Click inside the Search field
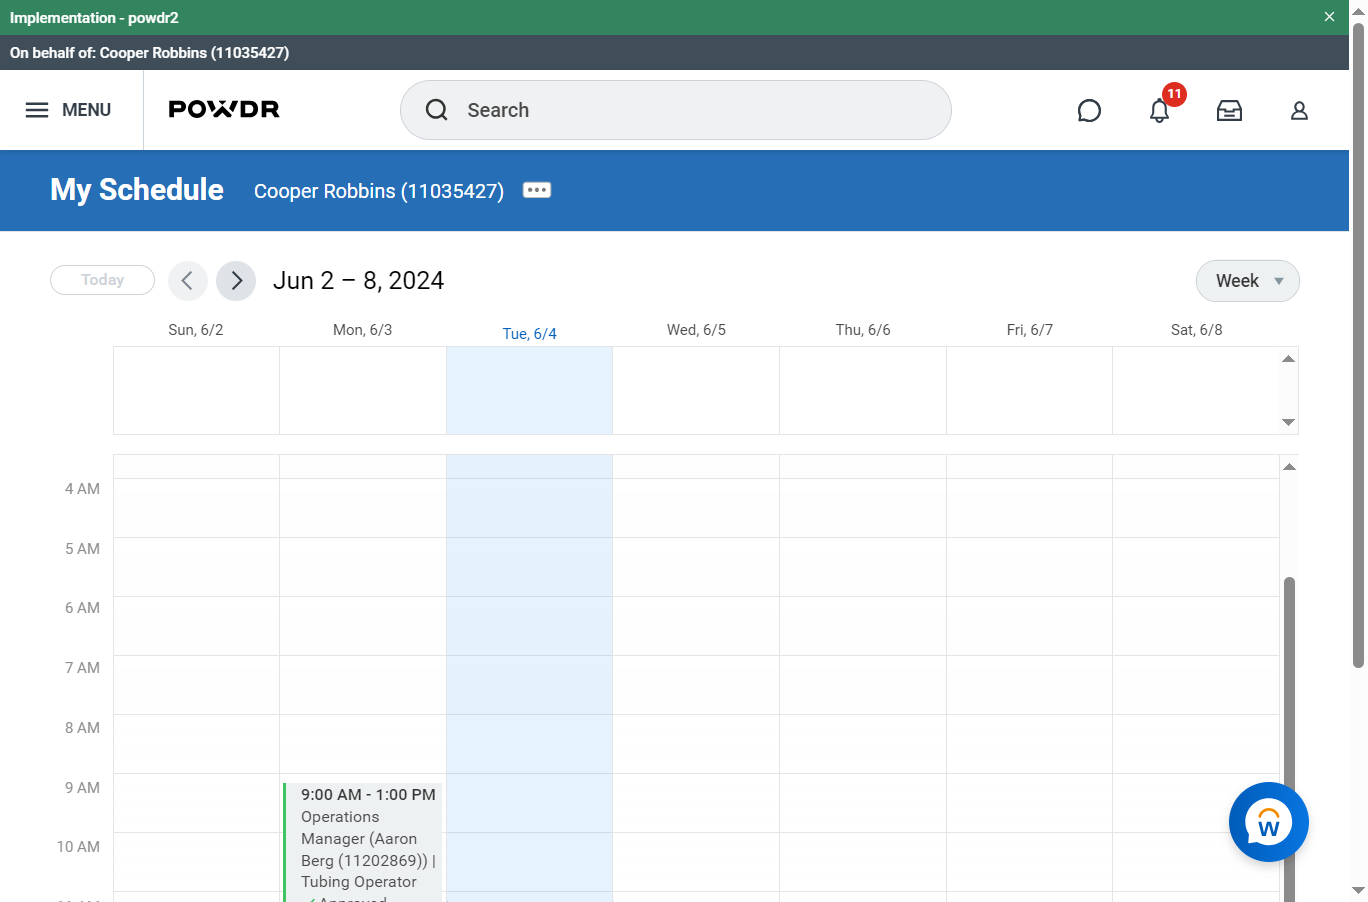The width and height of the screenshot is (1368, 902). click(x=676, y=110)
